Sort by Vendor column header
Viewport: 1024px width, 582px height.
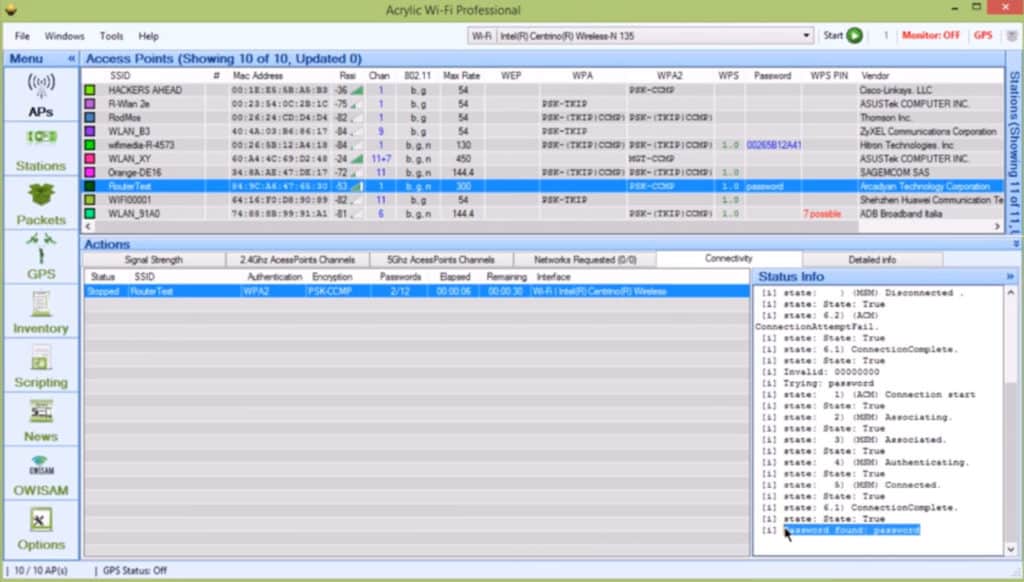tap(875, 76)
